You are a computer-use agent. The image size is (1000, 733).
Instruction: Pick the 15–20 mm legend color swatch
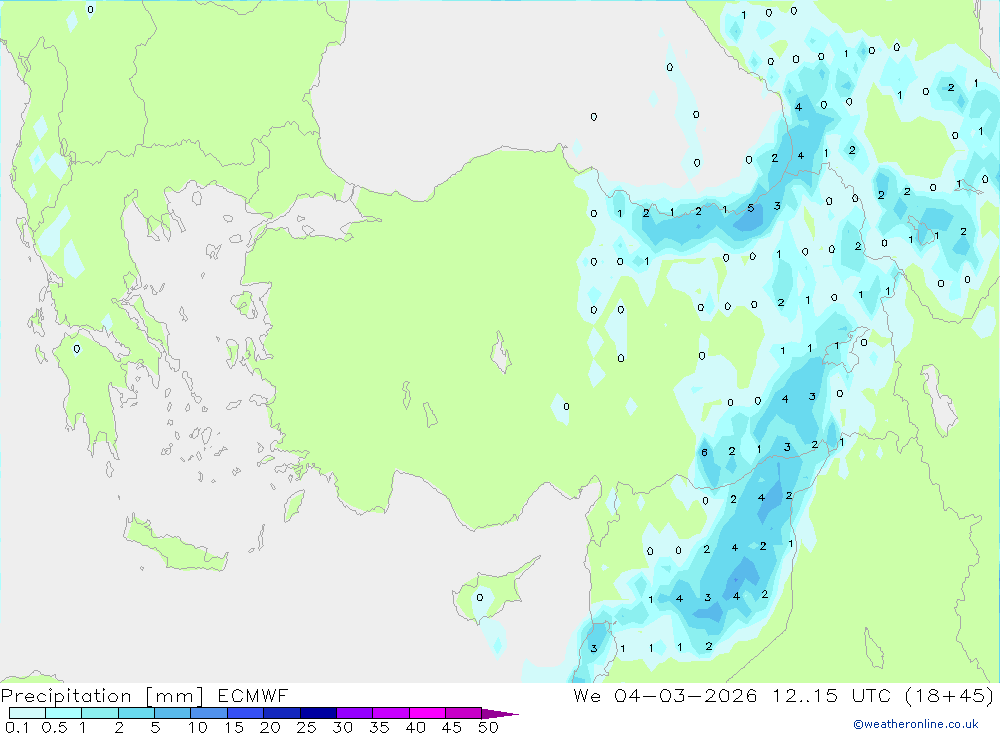246,713
